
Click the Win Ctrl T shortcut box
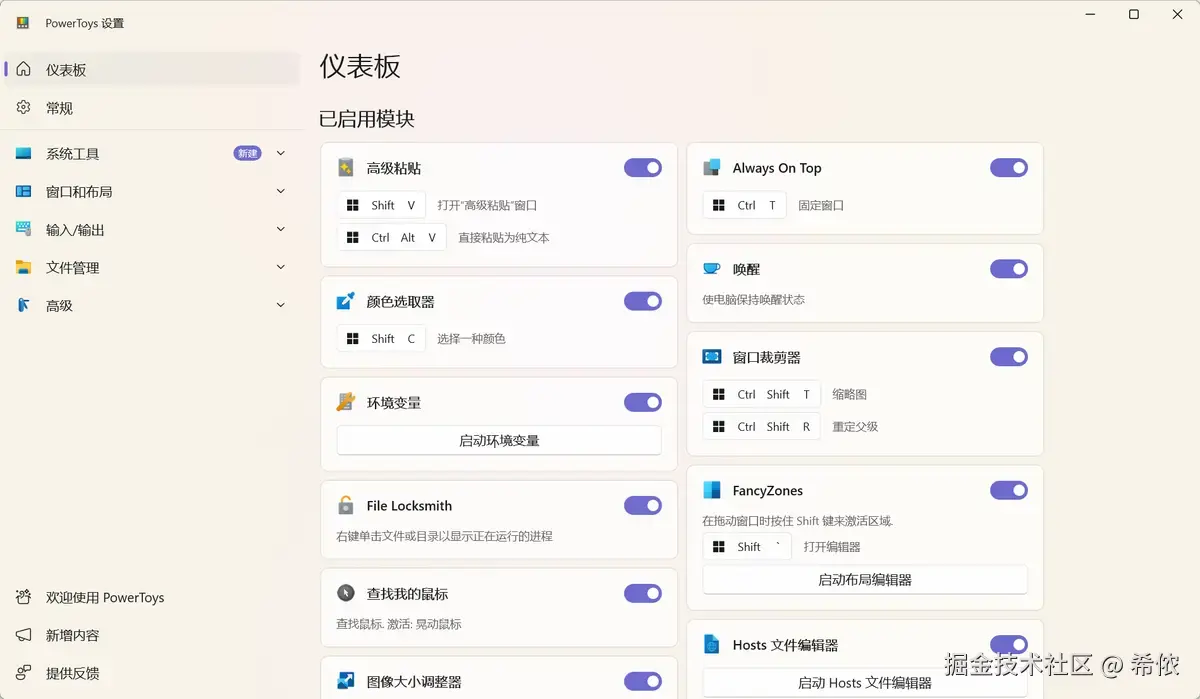tap(745, 205)
